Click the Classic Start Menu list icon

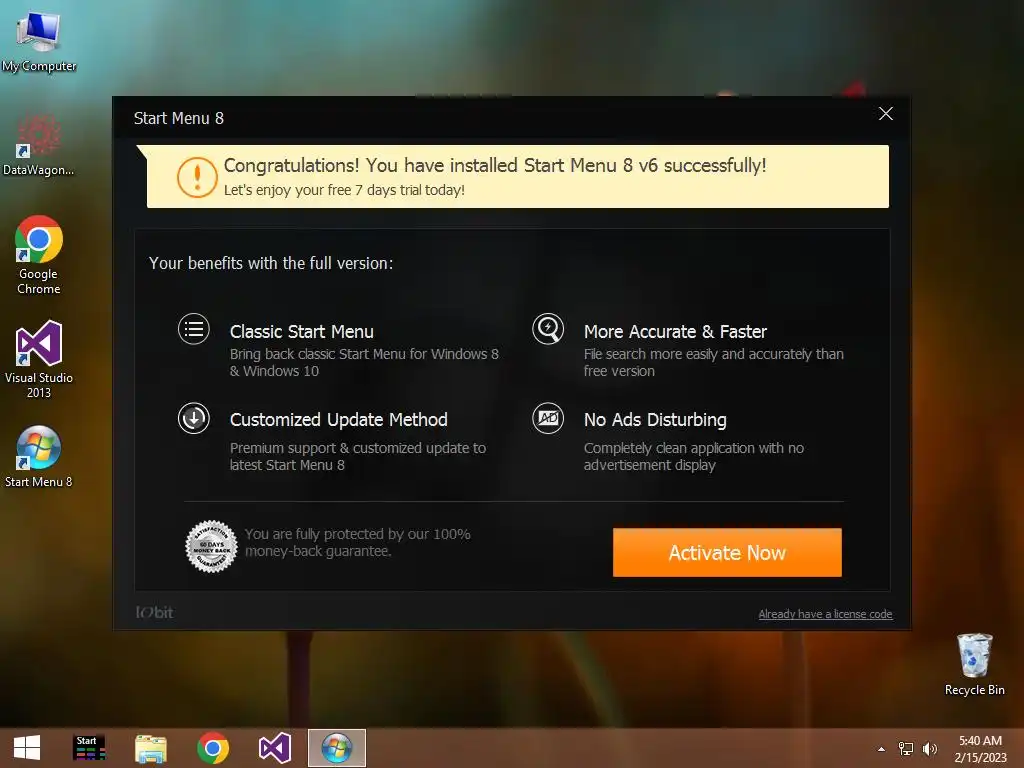[194, 329]
